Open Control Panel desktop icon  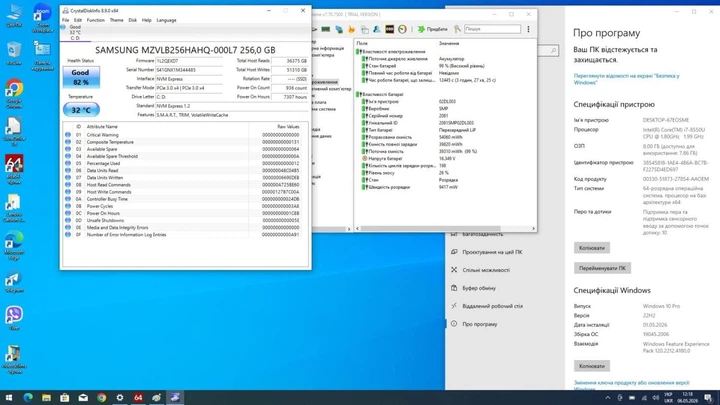pyautogui.click(x=42, y=55)
